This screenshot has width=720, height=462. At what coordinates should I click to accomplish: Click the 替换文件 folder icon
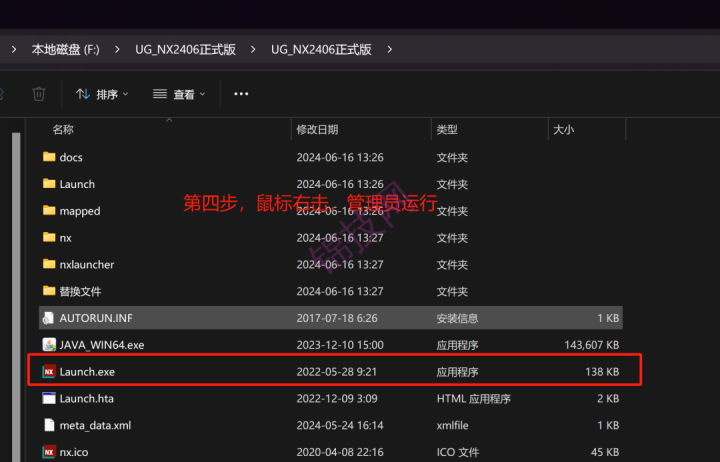pos(49,291)
